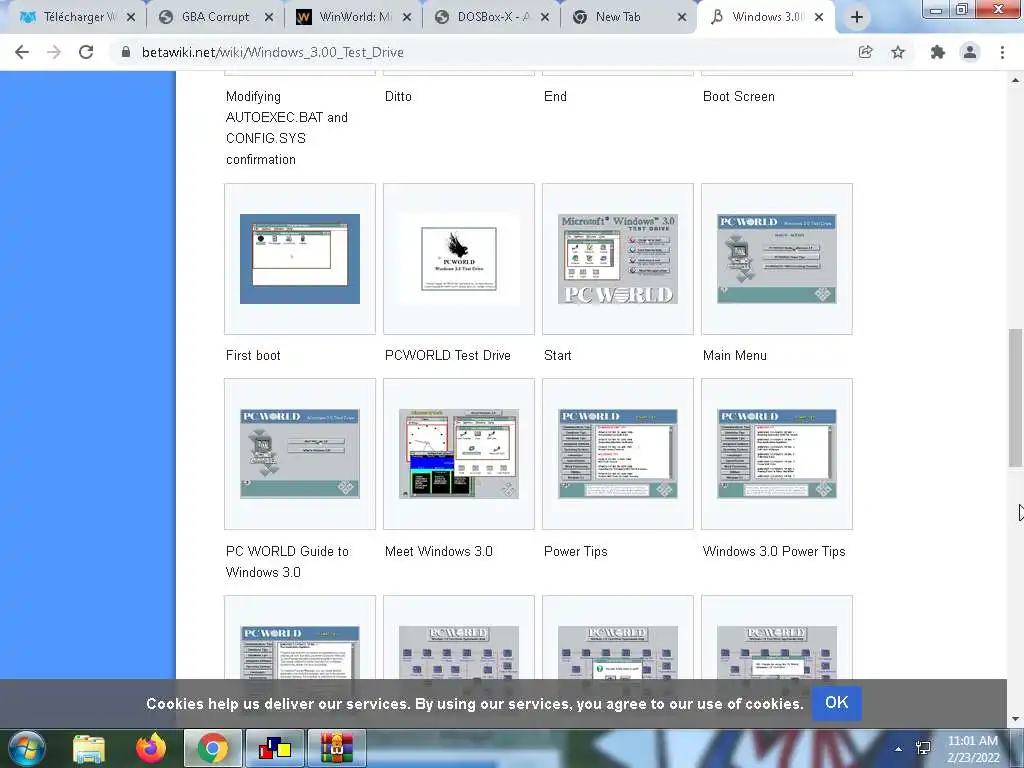Click the network tray icon
1024x768 pixels.
[x=923, y=748]
